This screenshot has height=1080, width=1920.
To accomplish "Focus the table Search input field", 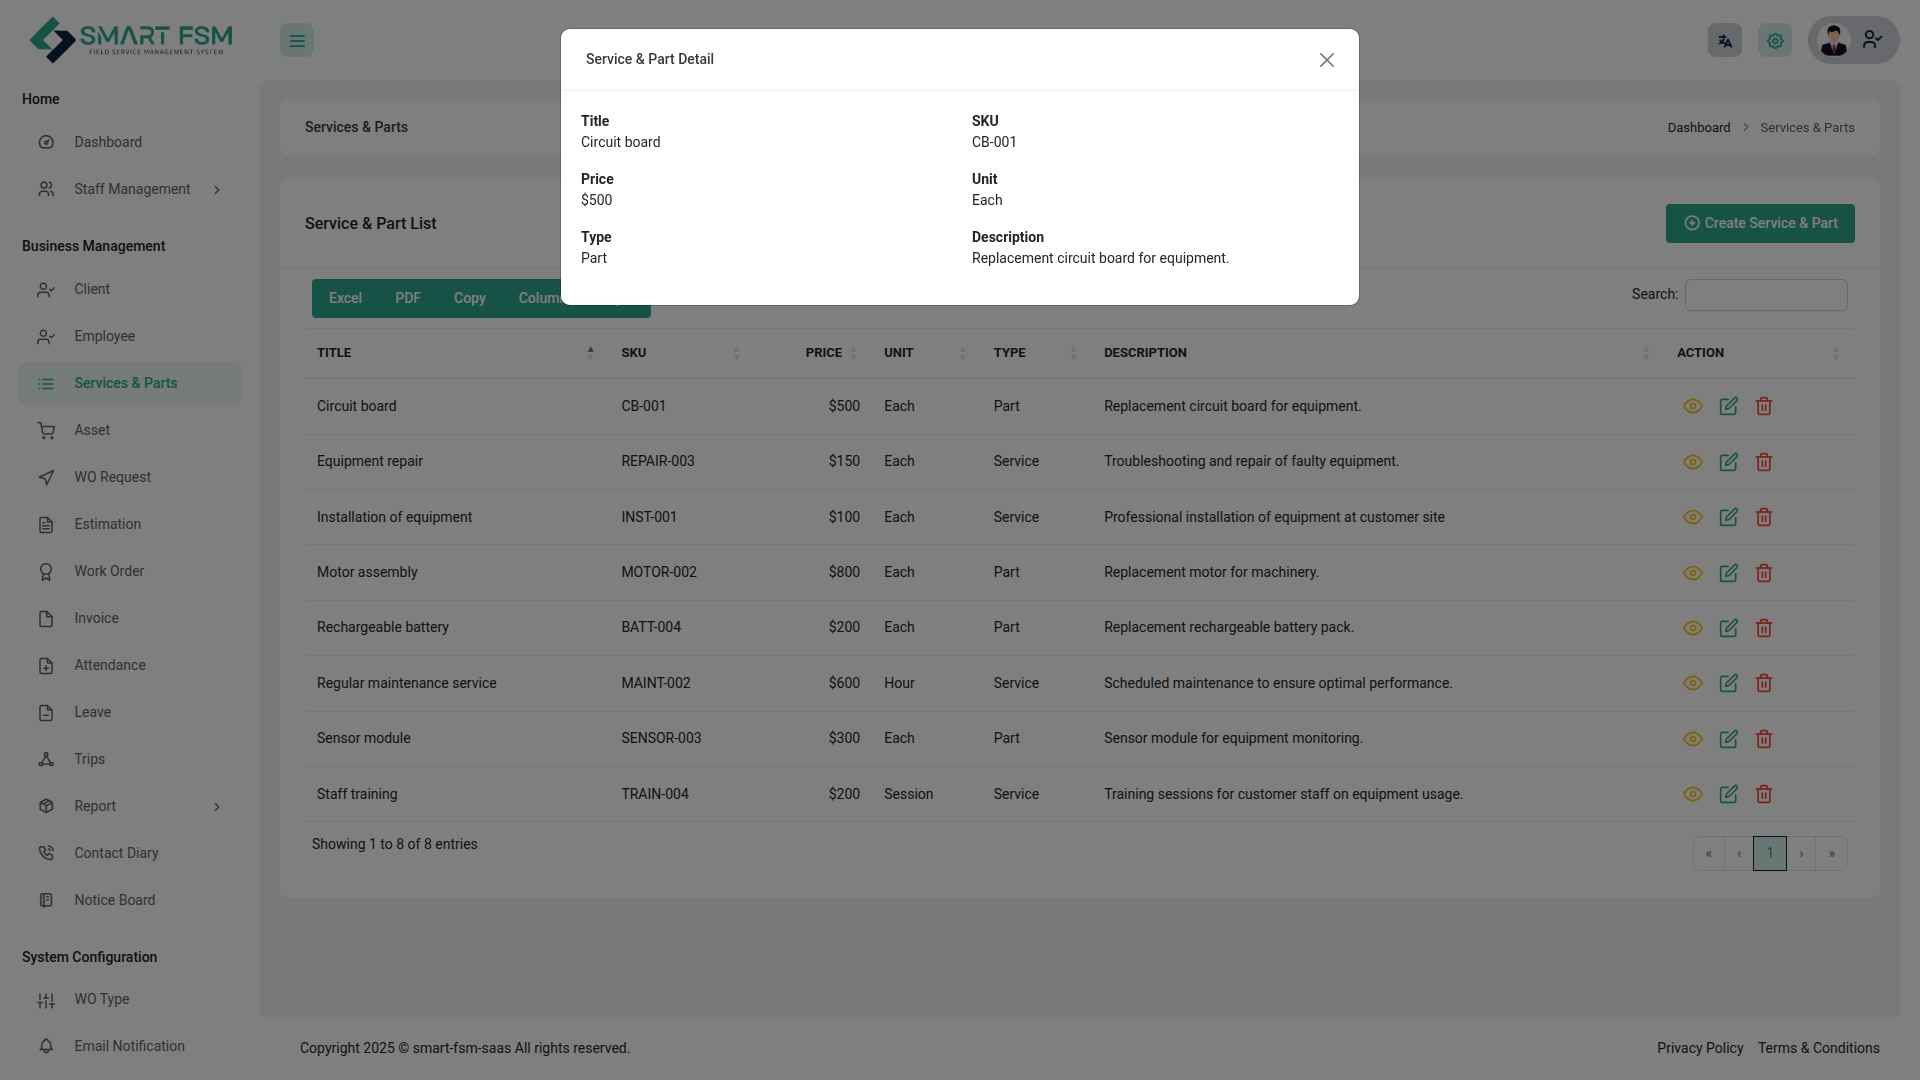I will (1765, 295).
